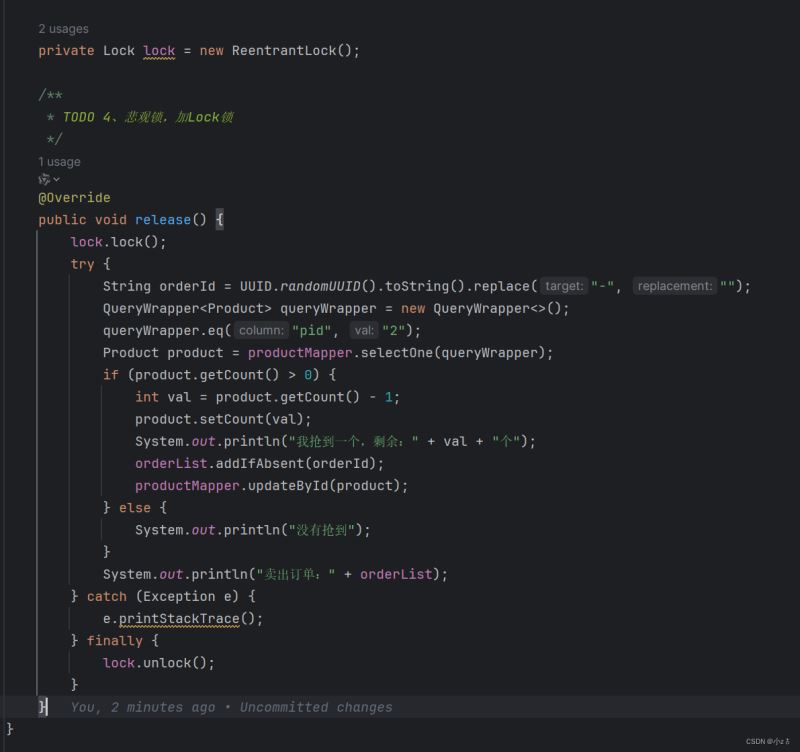Click the '我抢到一个' string literal
Image resolution: width=800 pixels, height=752 pixels.
tap(354, 441)
